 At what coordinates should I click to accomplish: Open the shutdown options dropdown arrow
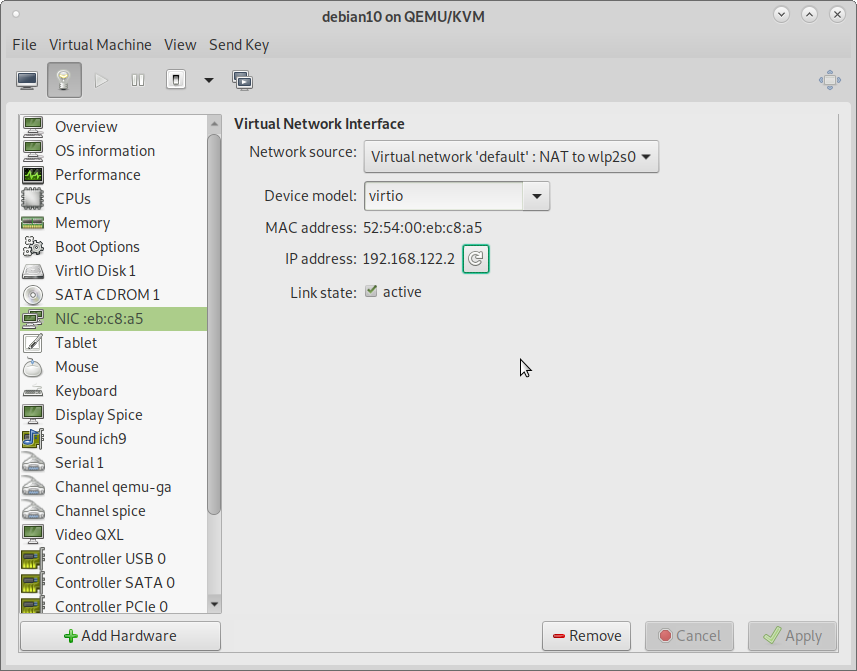209,80
